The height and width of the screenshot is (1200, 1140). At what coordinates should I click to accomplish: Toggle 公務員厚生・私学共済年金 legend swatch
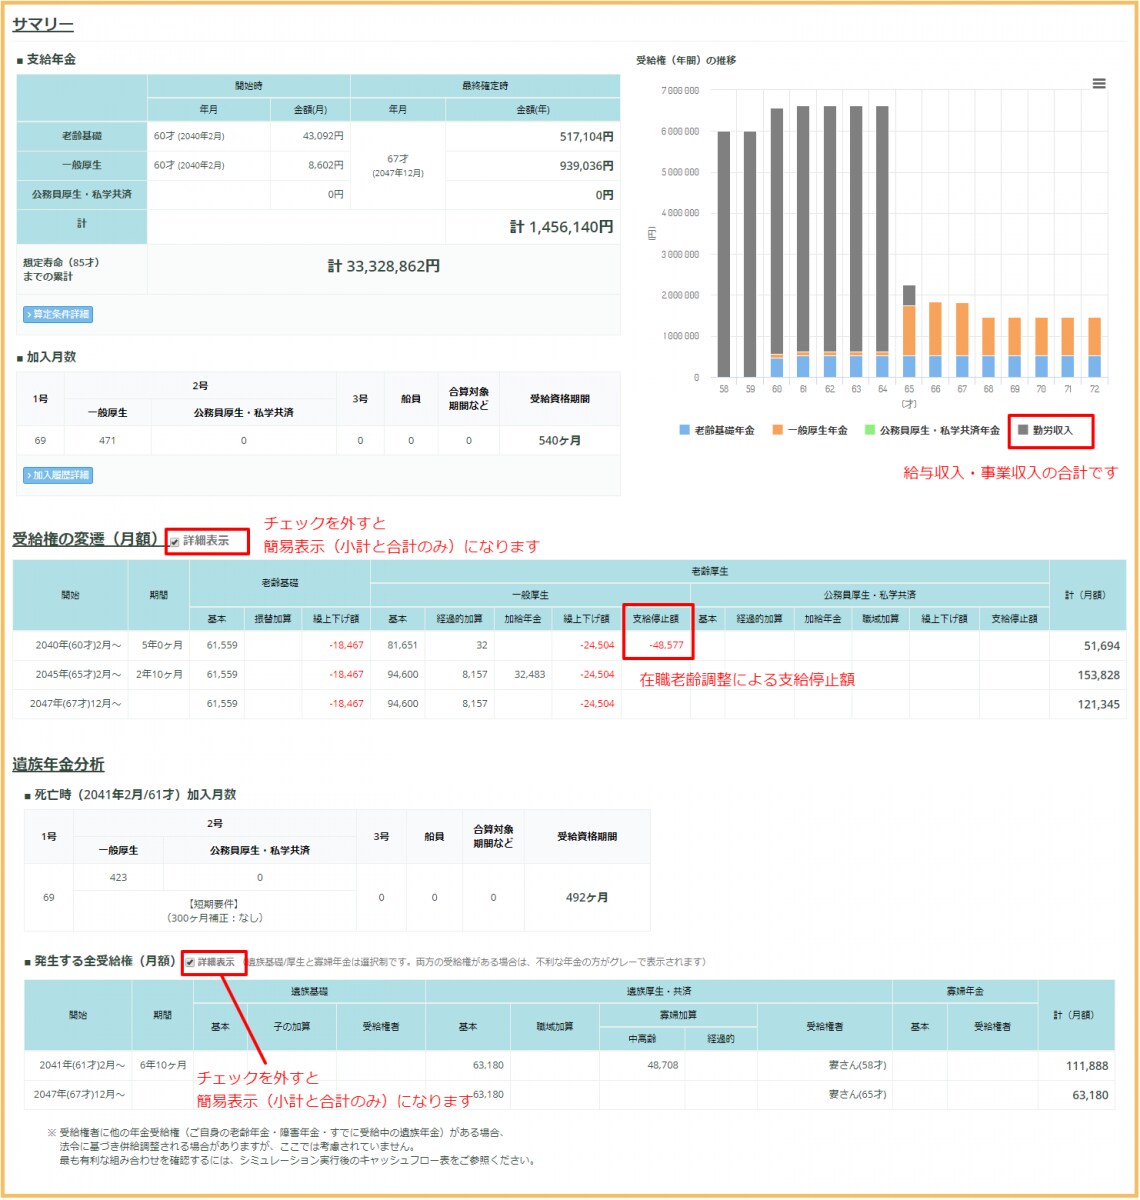[870, 430]
